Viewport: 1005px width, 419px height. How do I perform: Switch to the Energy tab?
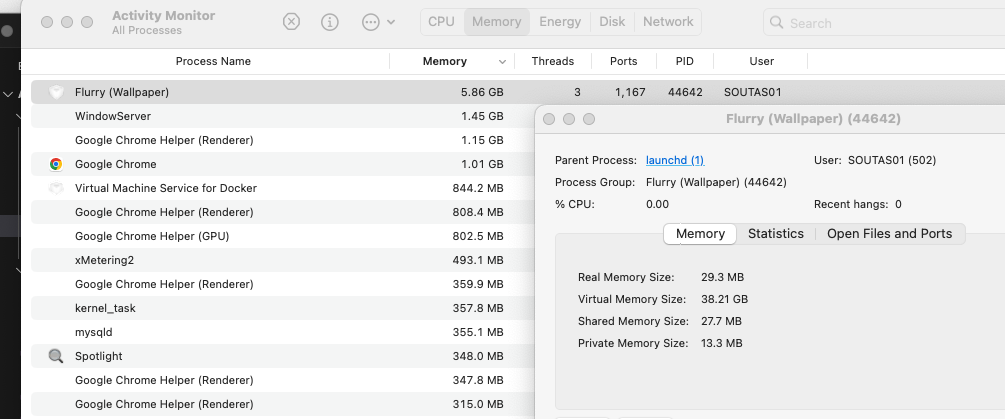click(560, 22)
